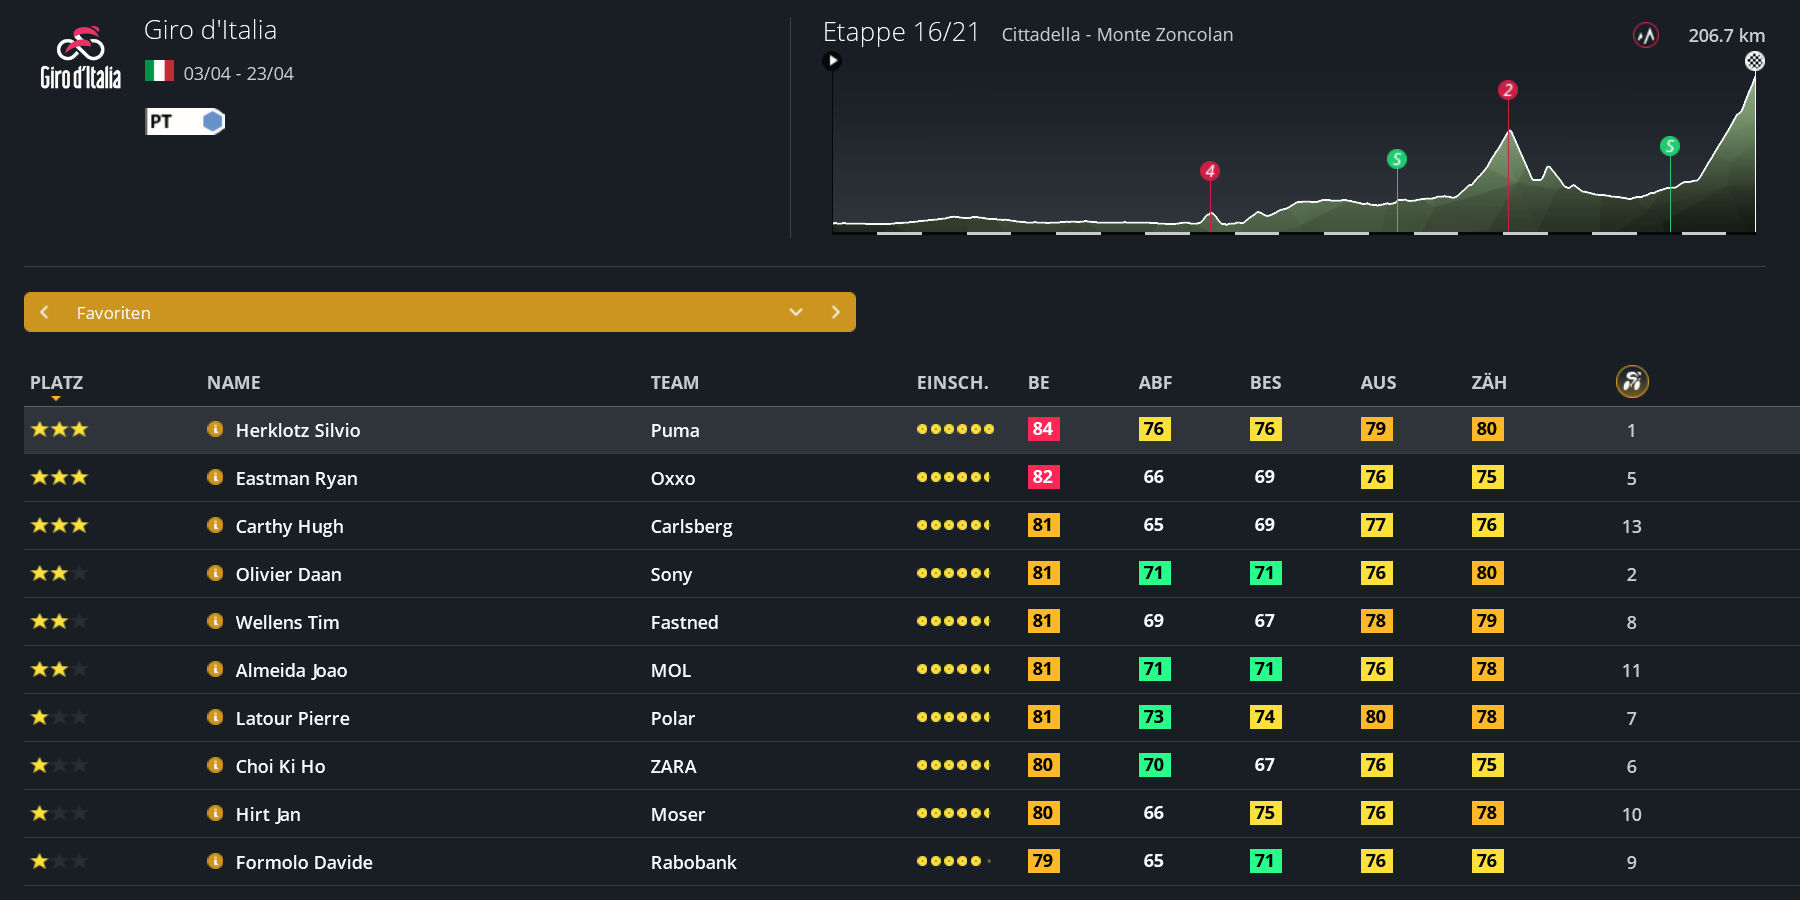Image resolution: width=1800 pixels, height=900 pixels.
Task: Select the category 2 climb marker
Action: click(1508, 90)
